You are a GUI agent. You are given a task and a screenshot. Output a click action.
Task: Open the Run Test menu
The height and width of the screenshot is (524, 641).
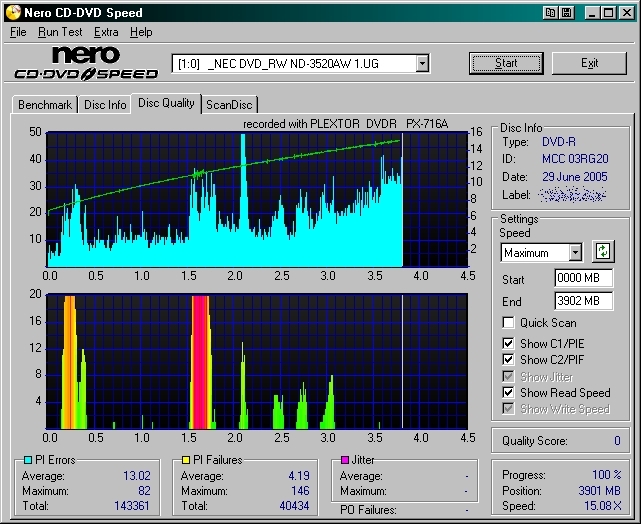[60, 32]
